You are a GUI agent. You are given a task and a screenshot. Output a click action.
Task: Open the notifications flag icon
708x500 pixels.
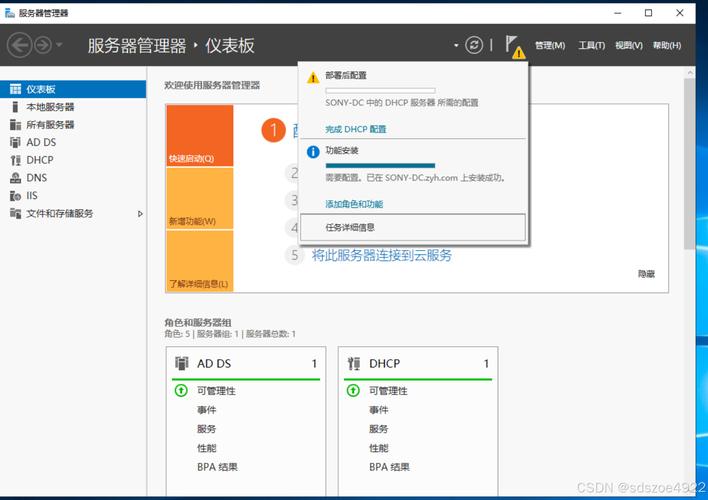click(514, 46)
